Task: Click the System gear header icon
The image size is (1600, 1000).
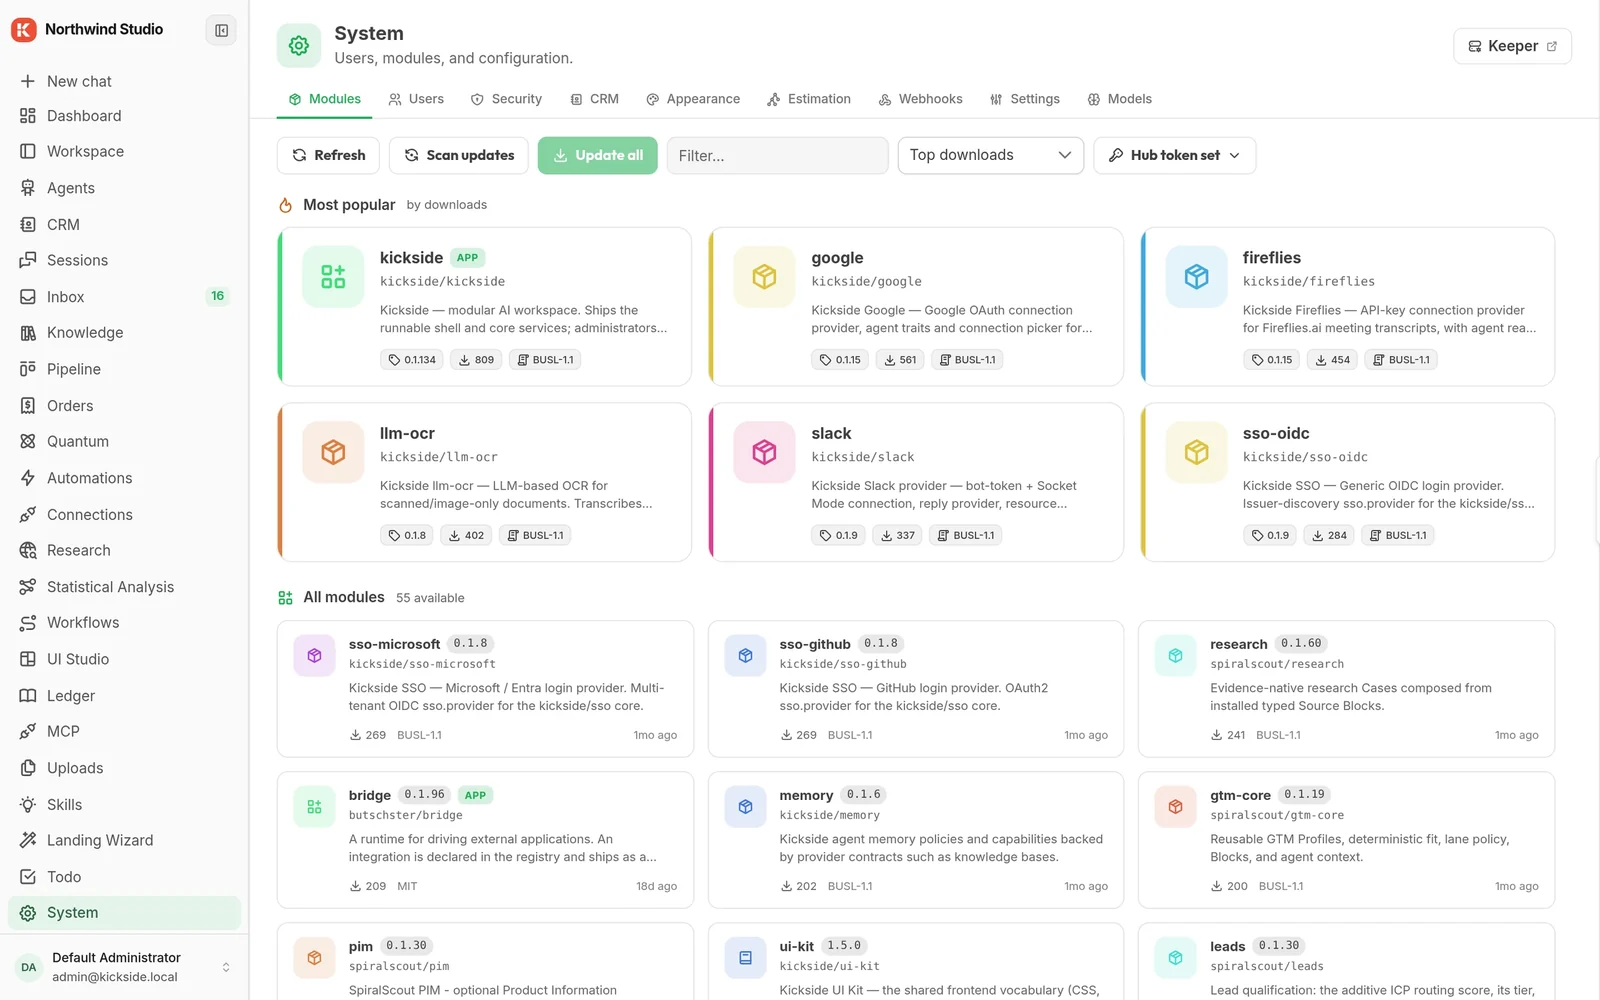Action: coord(299,46)
